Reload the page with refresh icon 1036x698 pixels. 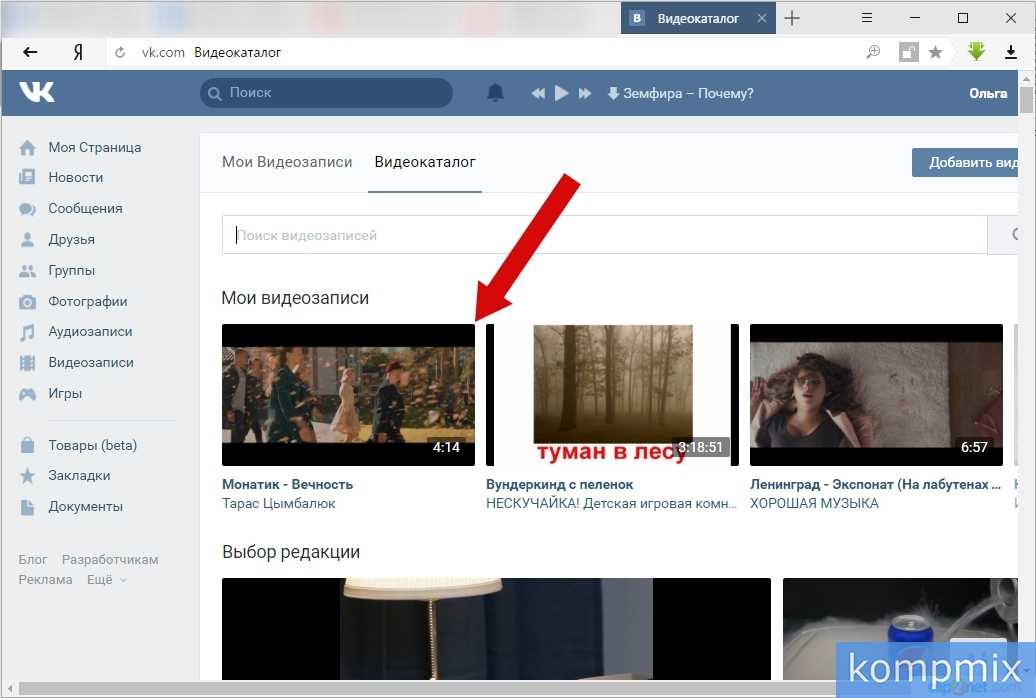coord(120,52)
